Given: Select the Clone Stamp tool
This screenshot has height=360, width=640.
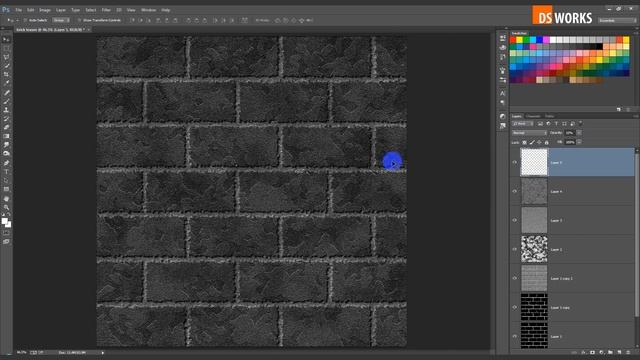Looking at the screenshot, I should coord(6,110).
